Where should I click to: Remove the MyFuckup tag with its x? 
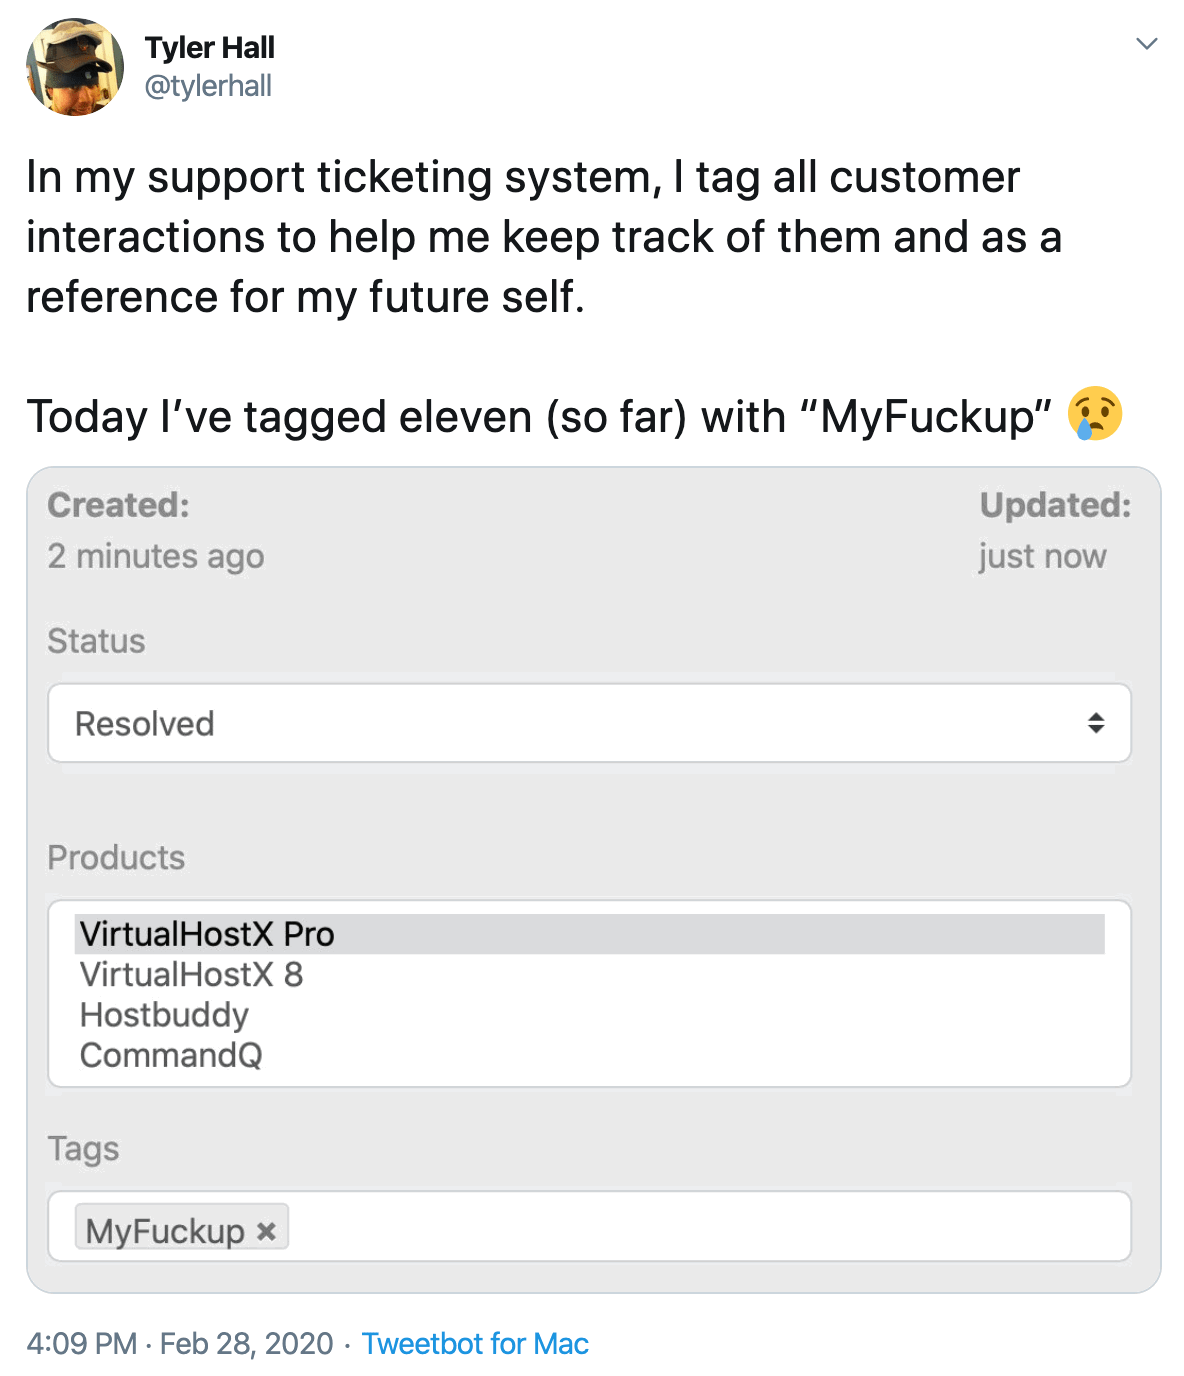pyautogui.click(x=266, y=1231)
